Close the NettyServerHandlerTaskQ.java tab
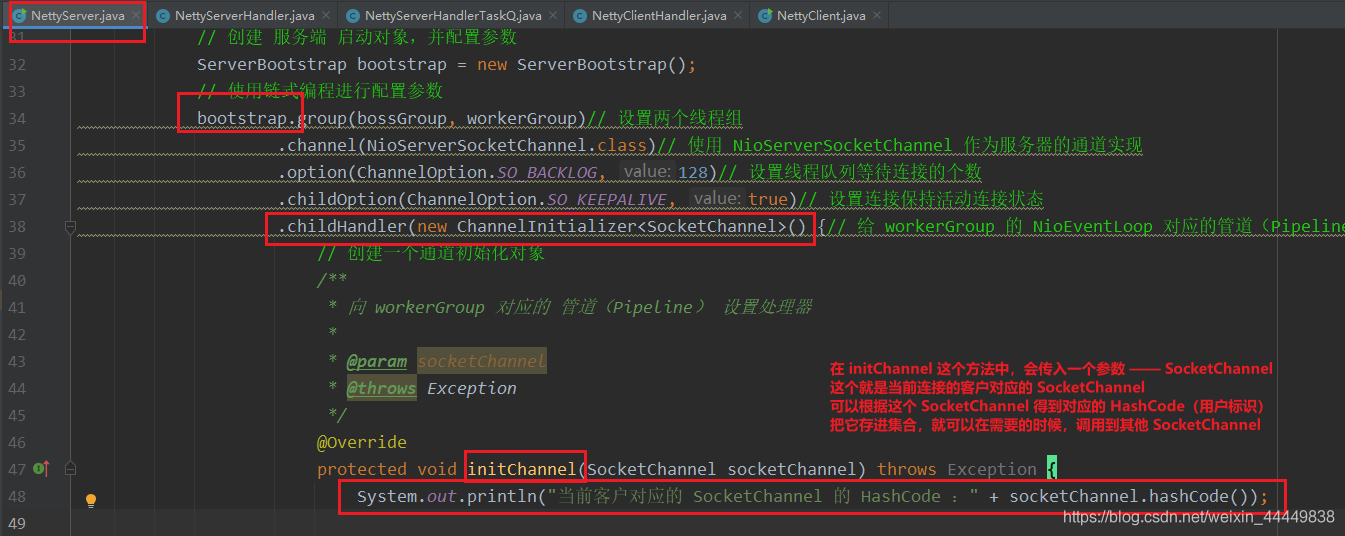The height and width of the screenshot is (536, 1345). point(552,16)
